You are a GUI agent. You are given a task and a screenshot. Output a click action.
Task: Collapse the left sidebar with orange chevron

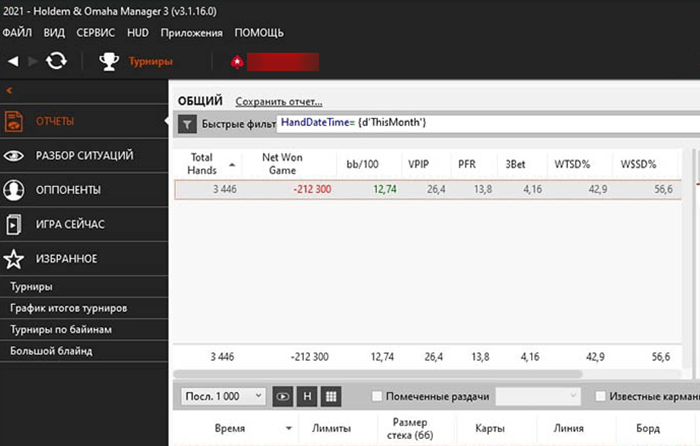(x=9, y=91)
